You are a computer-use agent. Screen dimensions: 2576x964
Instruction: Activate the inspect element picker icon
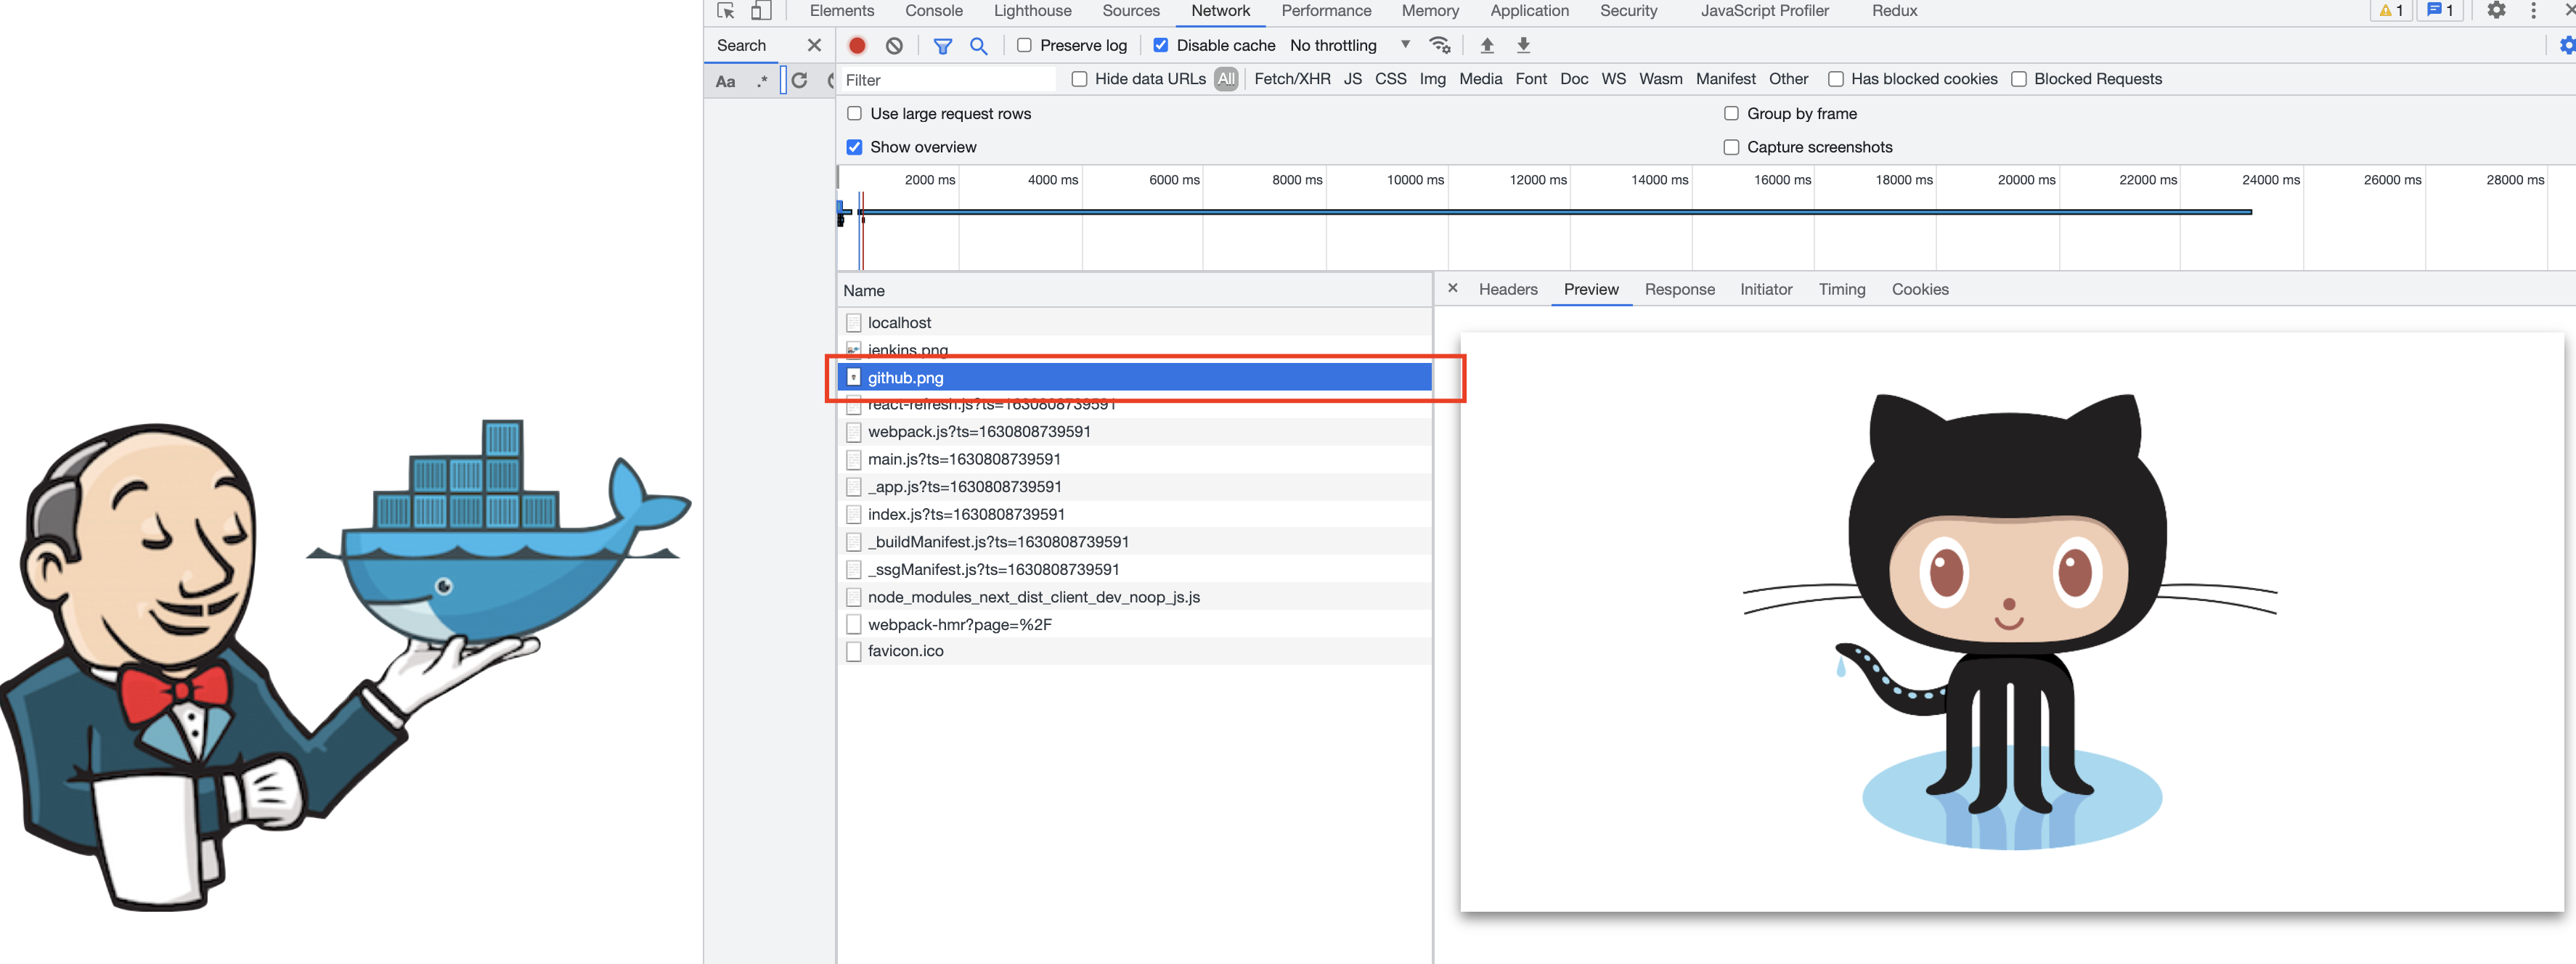[726, 11]
